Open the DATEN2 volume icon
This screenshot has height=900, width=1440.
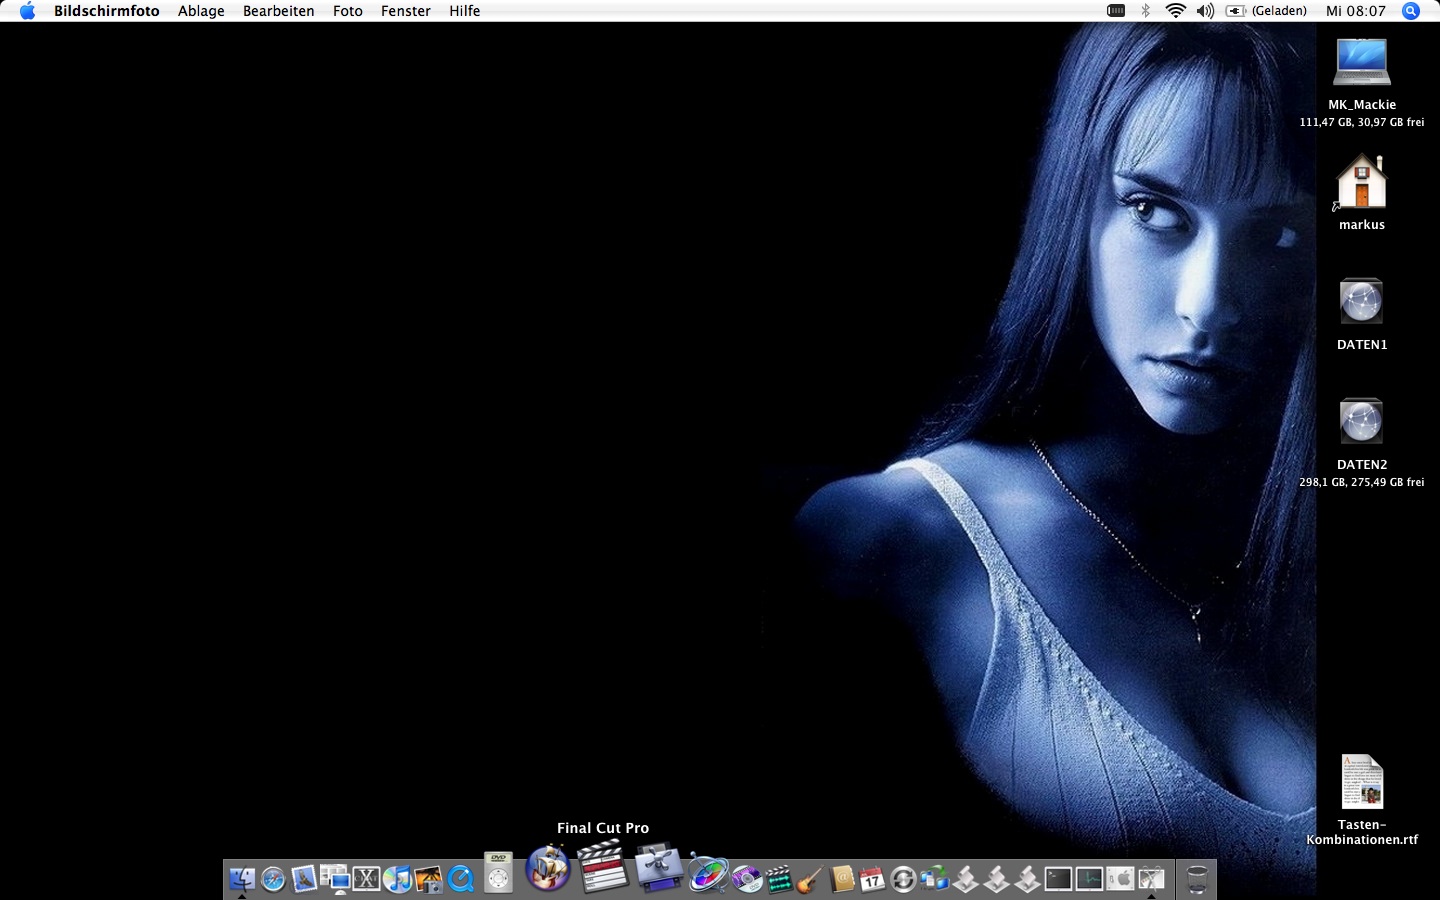point(1361,422)
